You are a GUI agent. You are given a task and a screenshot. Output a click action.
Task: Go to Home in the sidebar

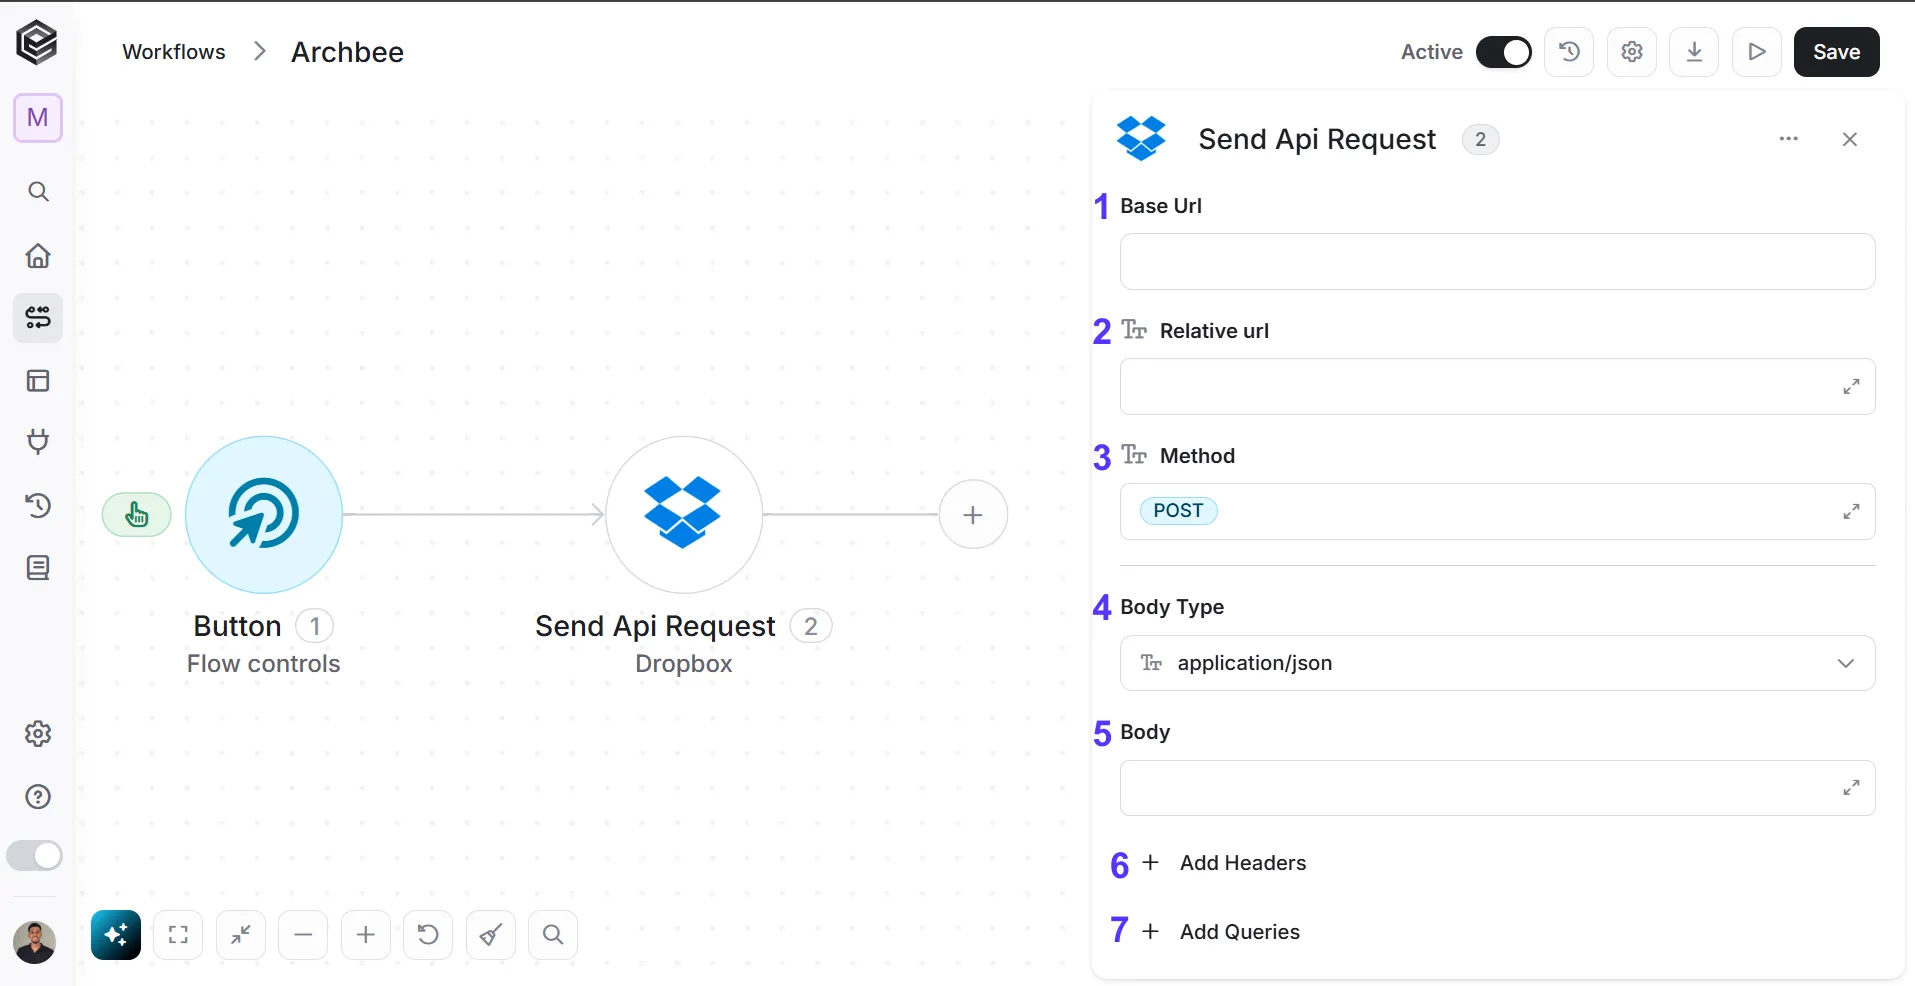tap(38, 255)
